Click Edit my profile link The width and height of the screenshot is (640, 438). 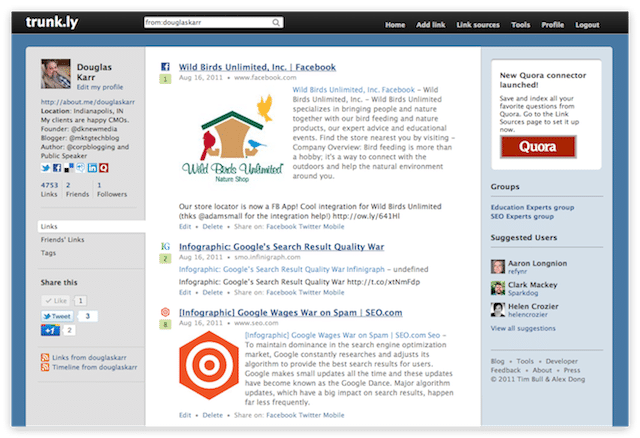point(100,87)
